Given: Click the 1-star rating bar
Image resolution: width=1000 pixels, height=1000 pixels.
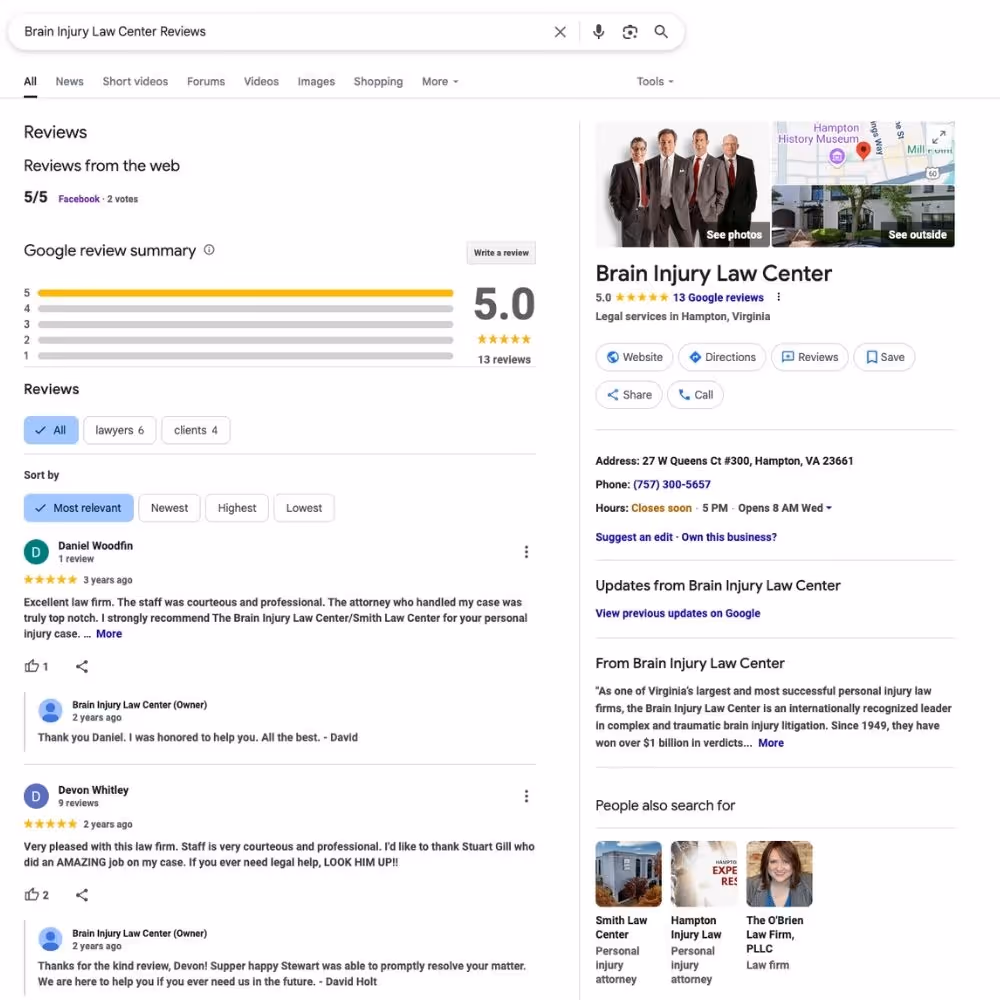Looking at the screenshot, I should pyautogui.click(x=245, y=356).
